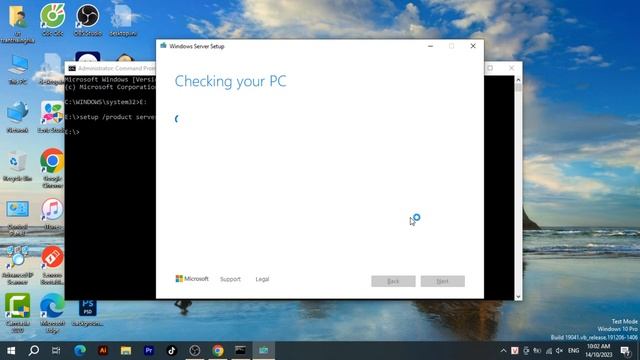Switch to OBS Studio on the taskbar
The image size is (640, 360).
(x=195, y=351)
